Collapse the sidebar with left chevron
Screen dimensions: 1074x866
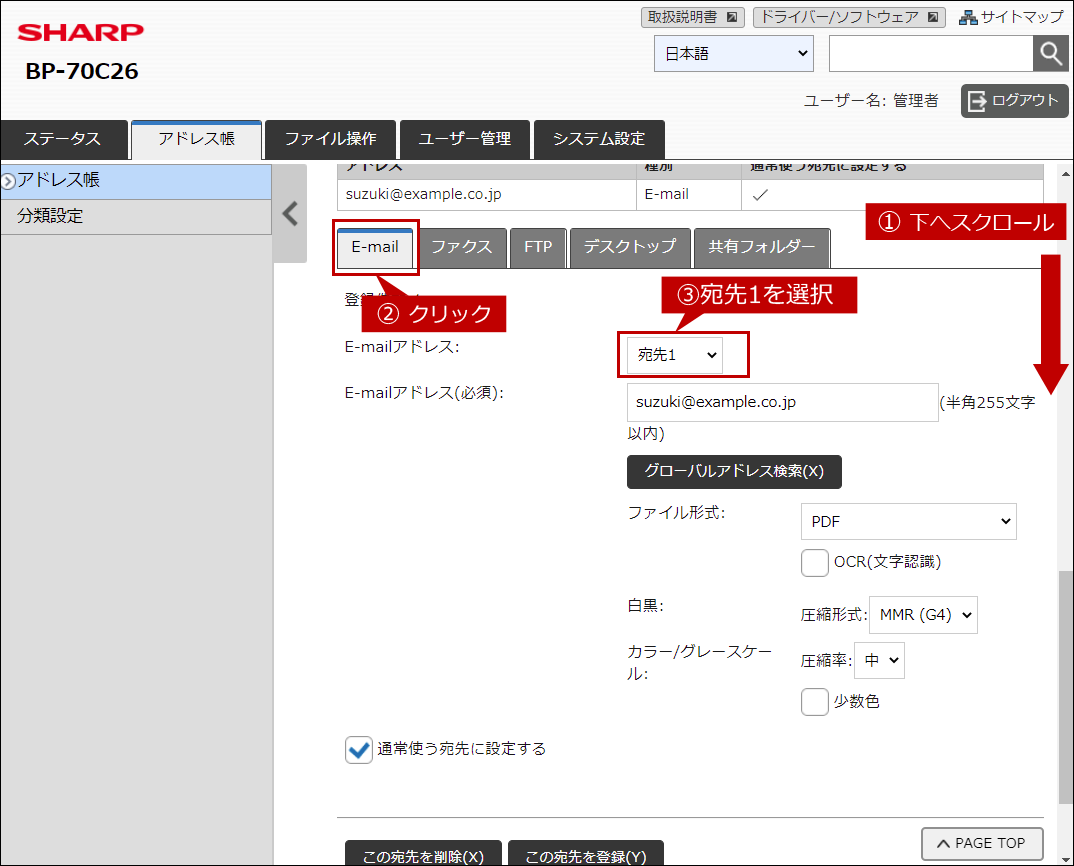click(290, 214)
